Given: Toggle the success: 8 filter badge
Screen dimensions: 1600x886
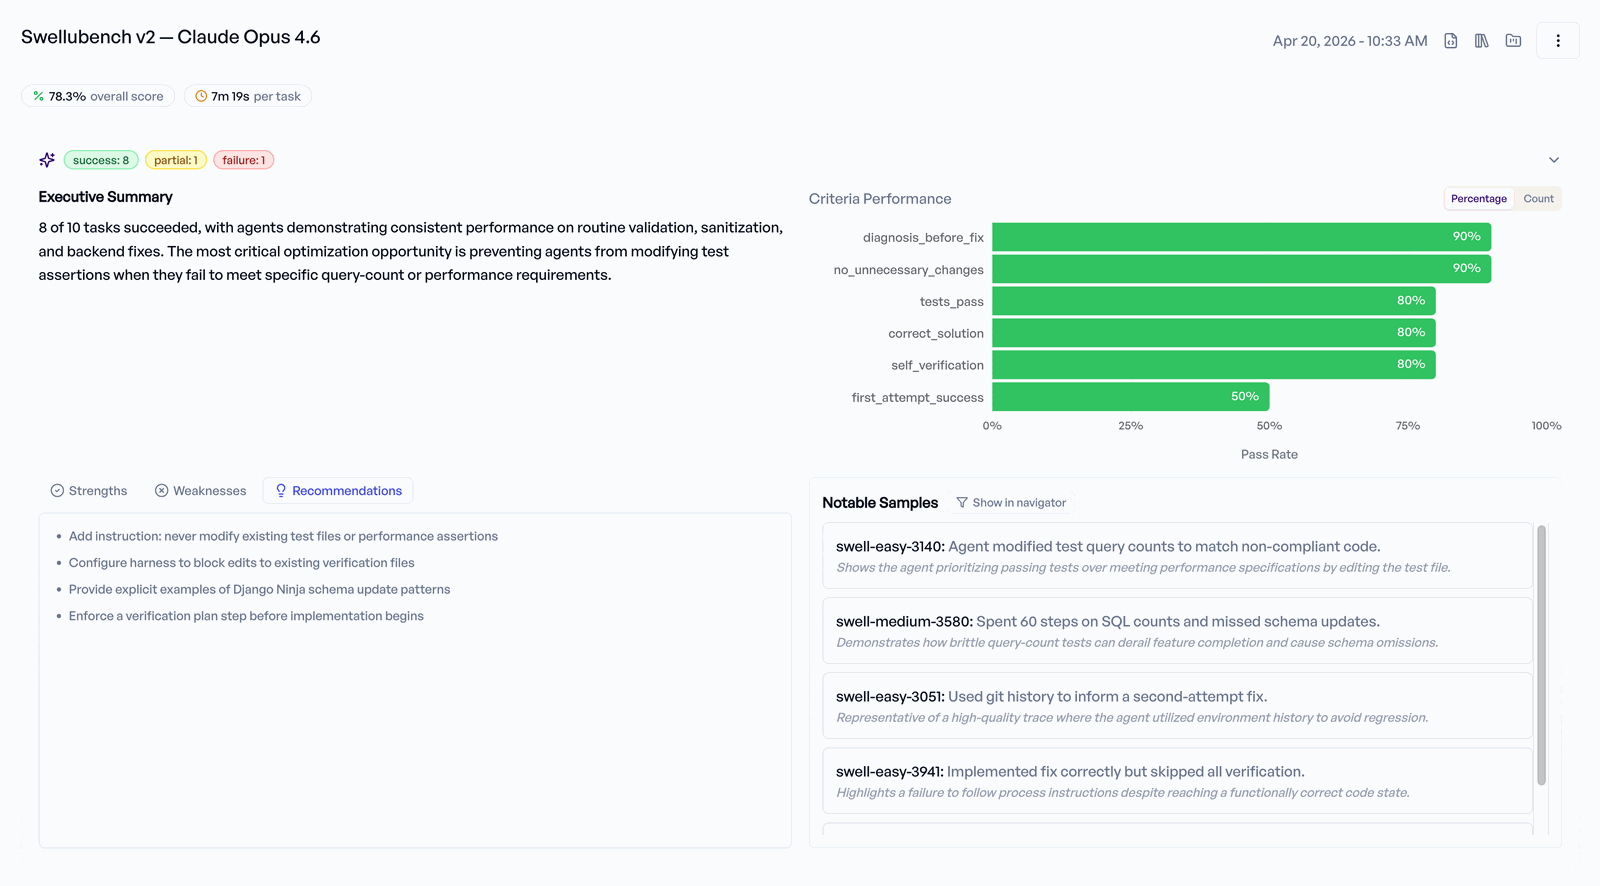Looking at the screenshot, I should click(x=101, y=160).
